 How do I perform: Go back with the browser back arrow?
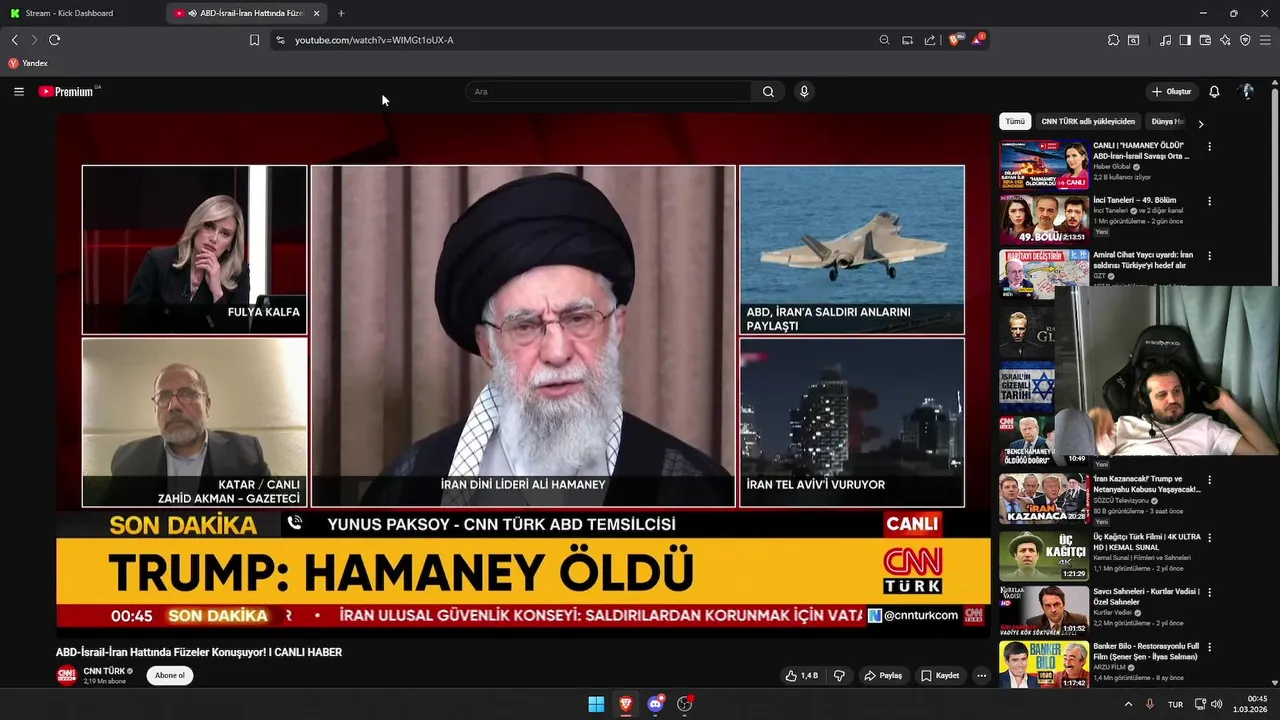[x=14, y=40]
